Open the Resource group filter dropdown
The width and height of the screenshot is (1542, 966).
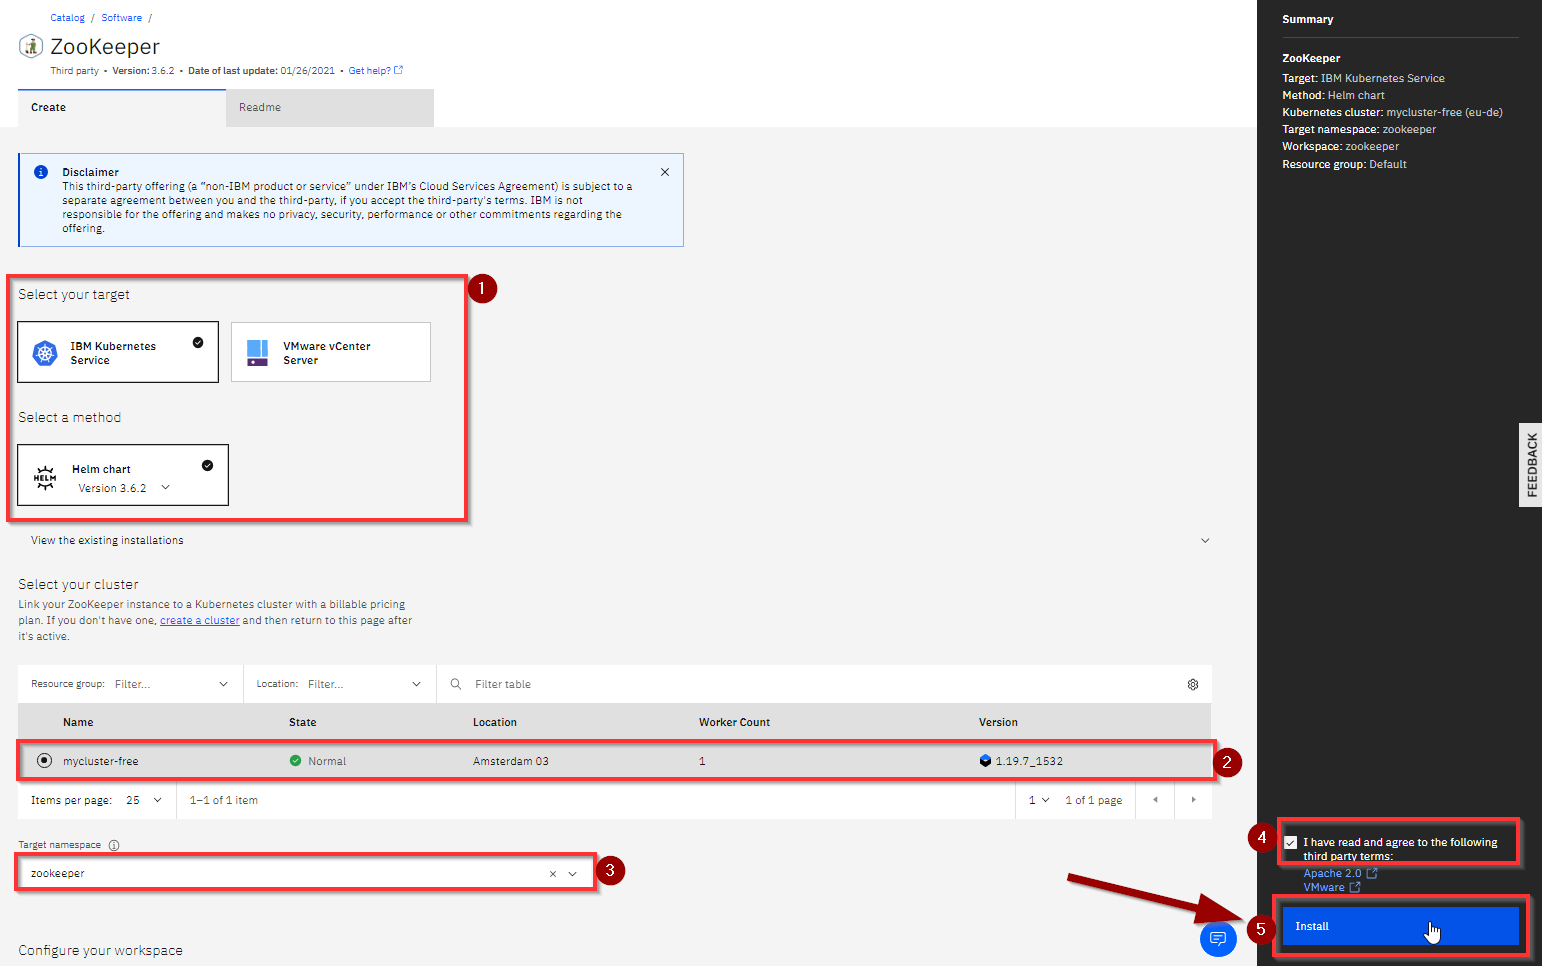click(130, 684)
